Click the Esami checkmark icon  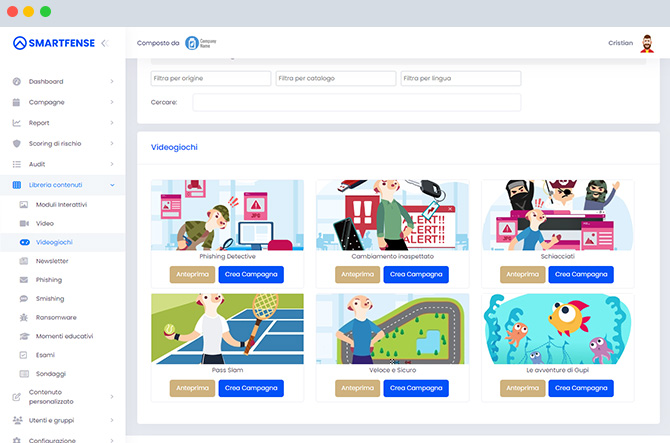pos(24,355)
